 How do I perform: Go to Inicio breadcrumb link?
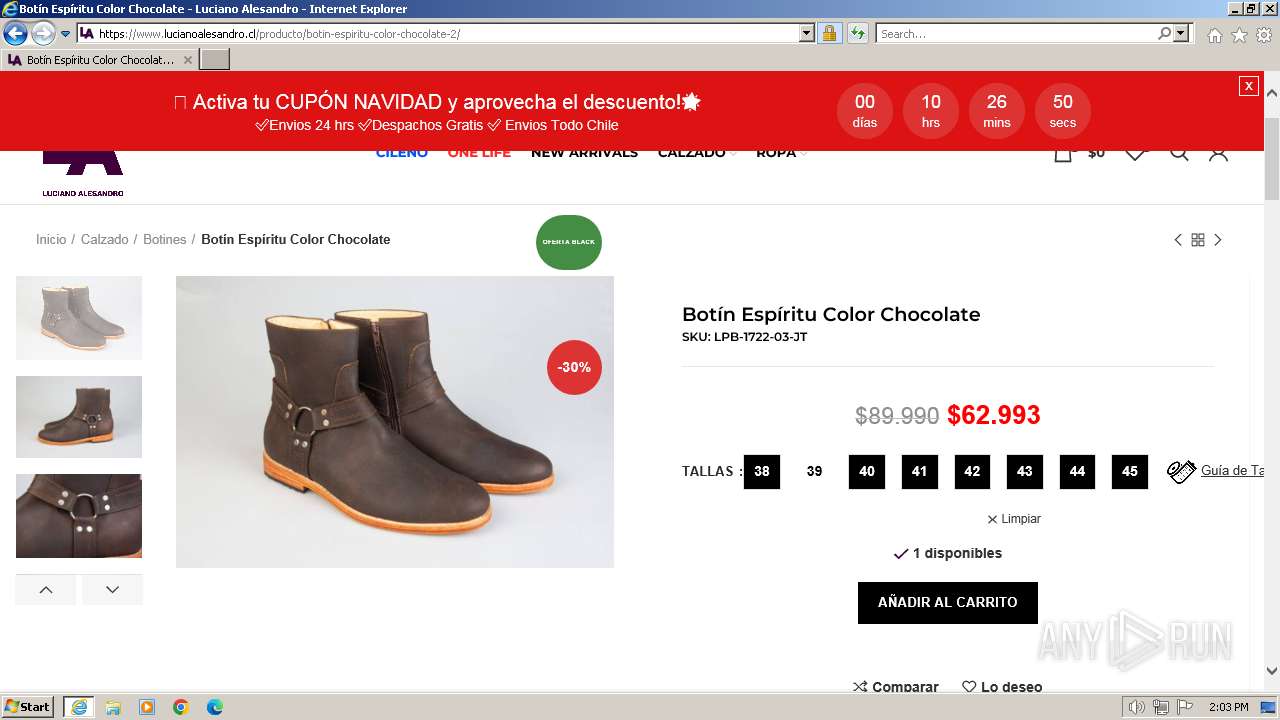[51, 239]
